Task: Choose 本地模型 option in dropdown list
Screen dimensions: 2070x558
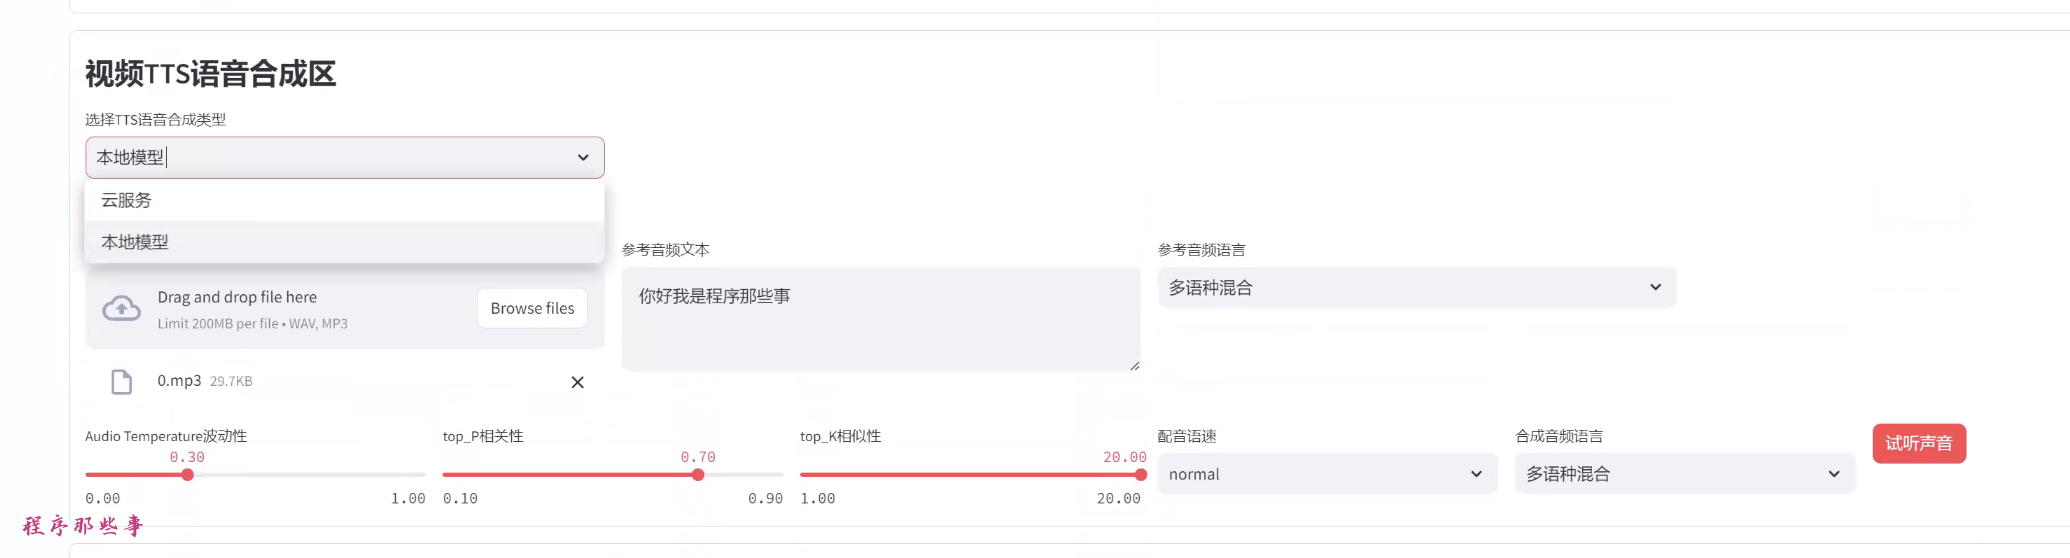Action: 135,242
